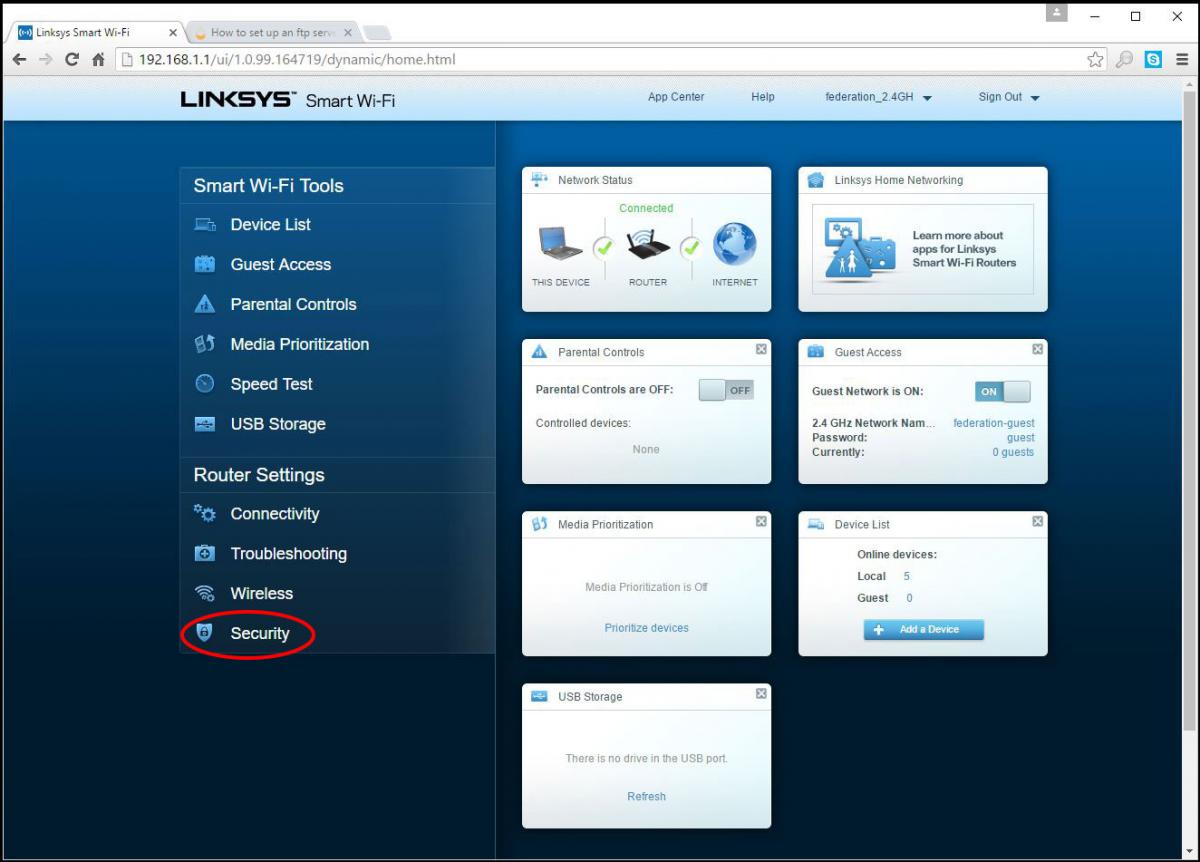The width and height of the screenshot is (1200, 862).
Task: Click the Network Status widget header icon
Action: (x=540, y=180)
